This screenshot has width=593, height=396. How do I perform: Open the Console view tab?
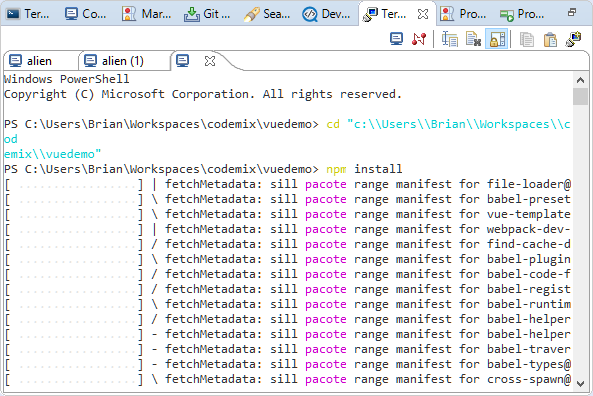click(85, 14)
